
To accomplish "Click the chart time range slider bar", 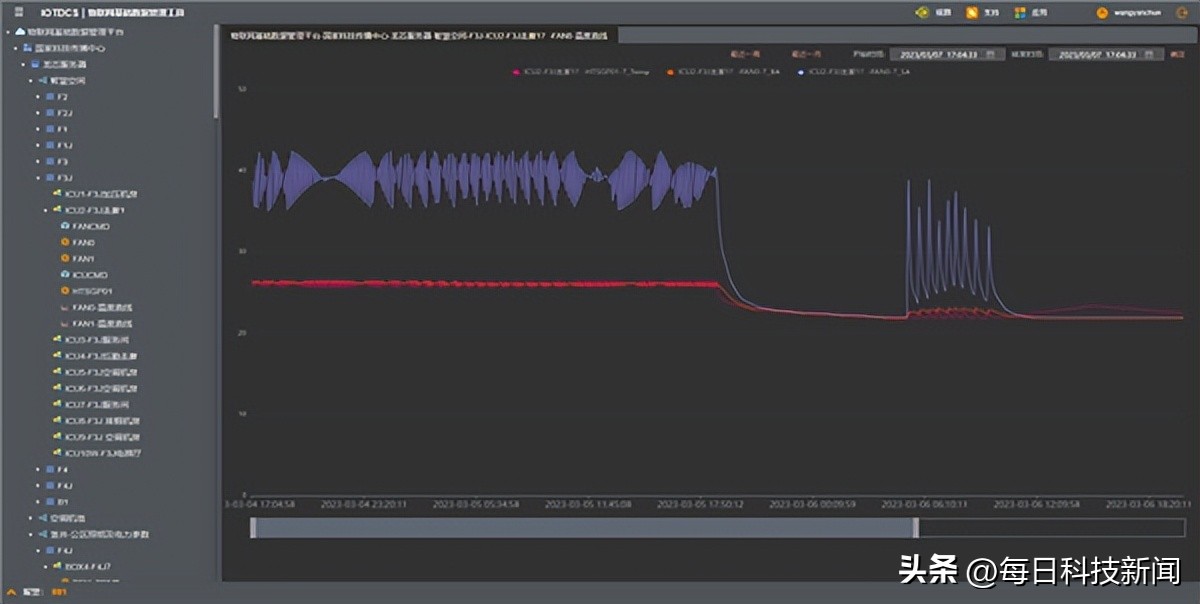I will click(583, 528).
